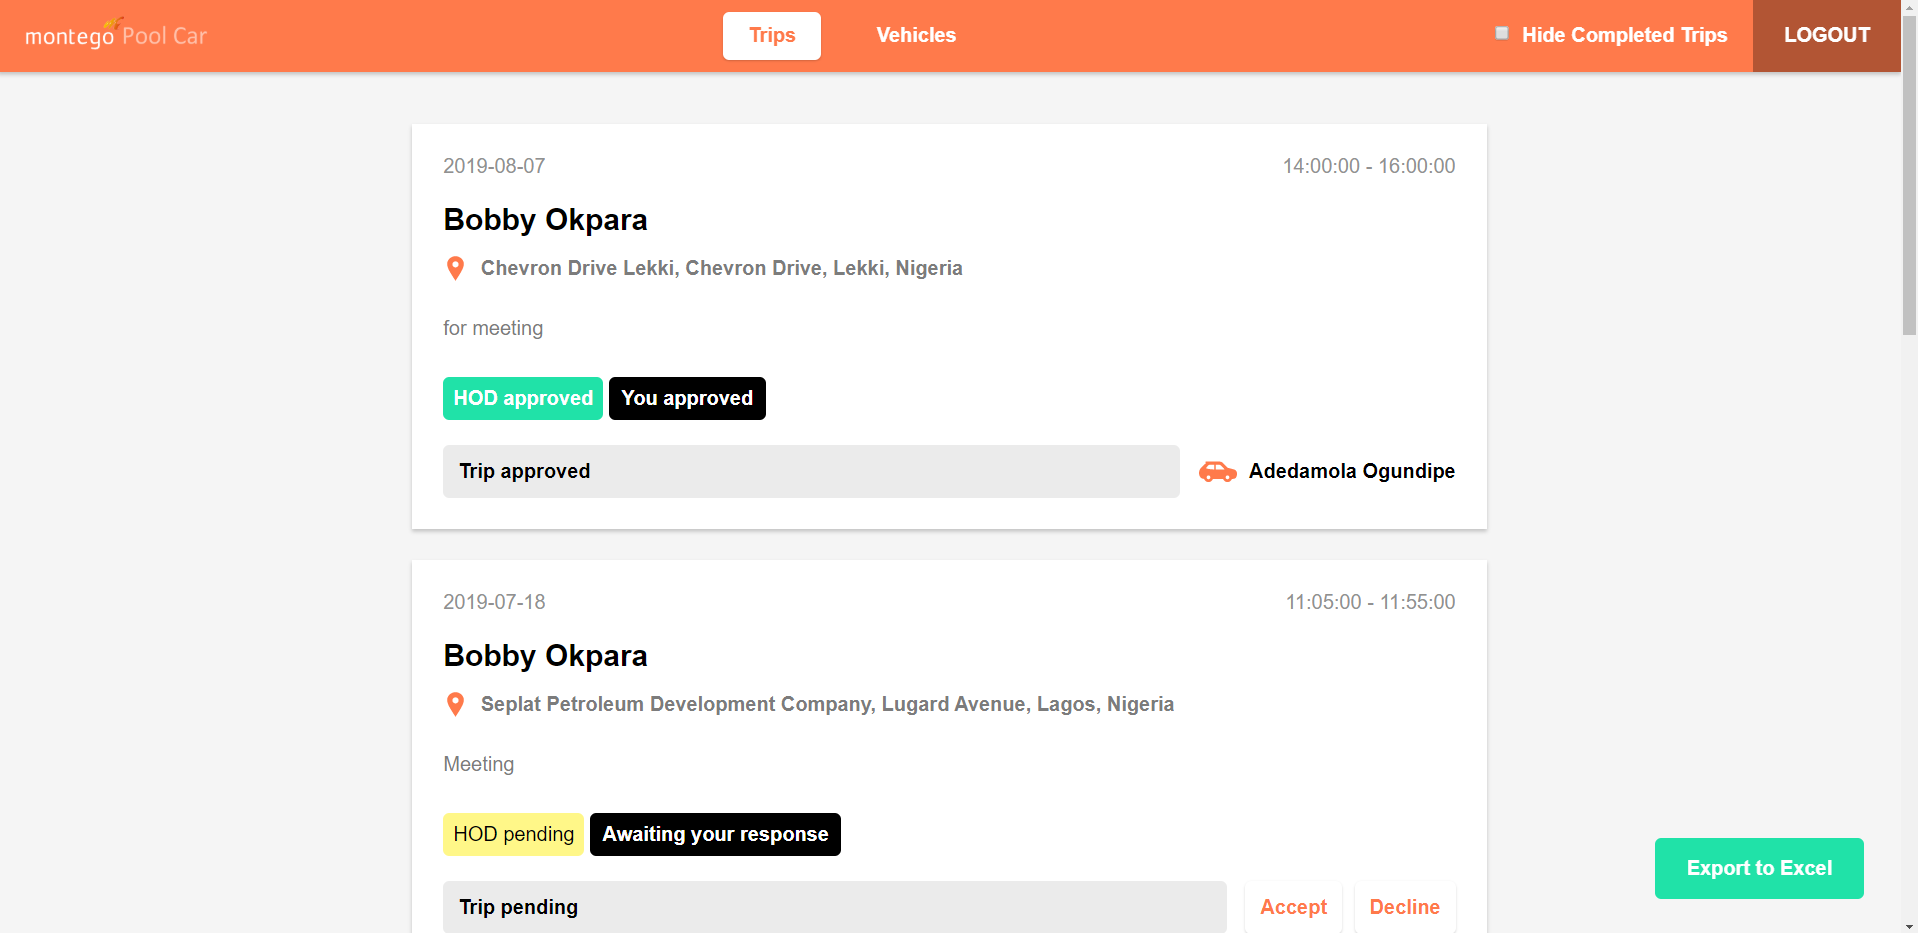This screenshot has height=933, width=1918.
Task: Accept the pending Seplat Petroleum trip
Action: 1293,907
